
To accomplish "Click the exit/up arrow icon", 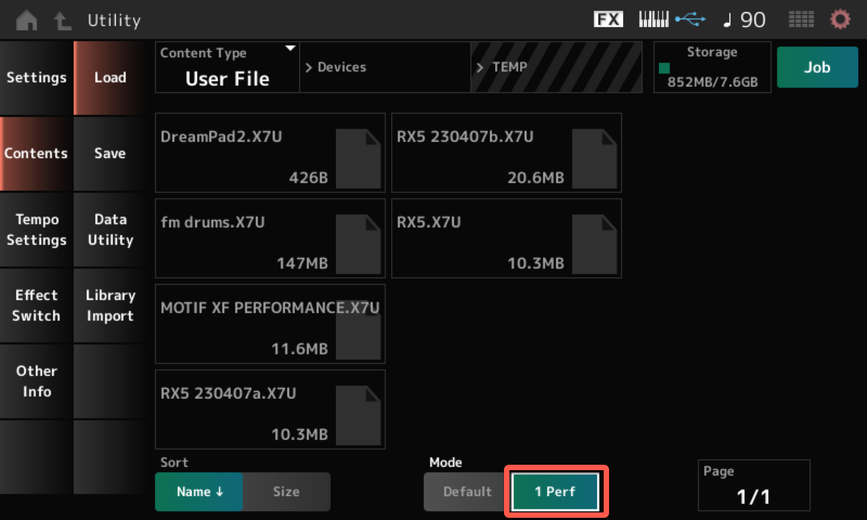I will [62, 20].
